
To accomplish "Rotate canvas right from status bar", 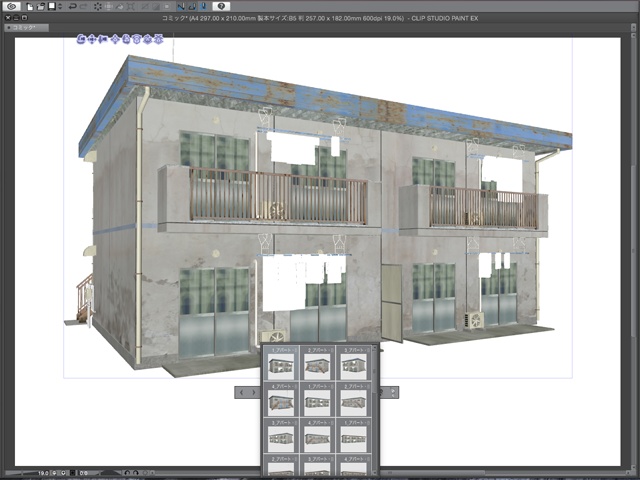I will 136,473.
